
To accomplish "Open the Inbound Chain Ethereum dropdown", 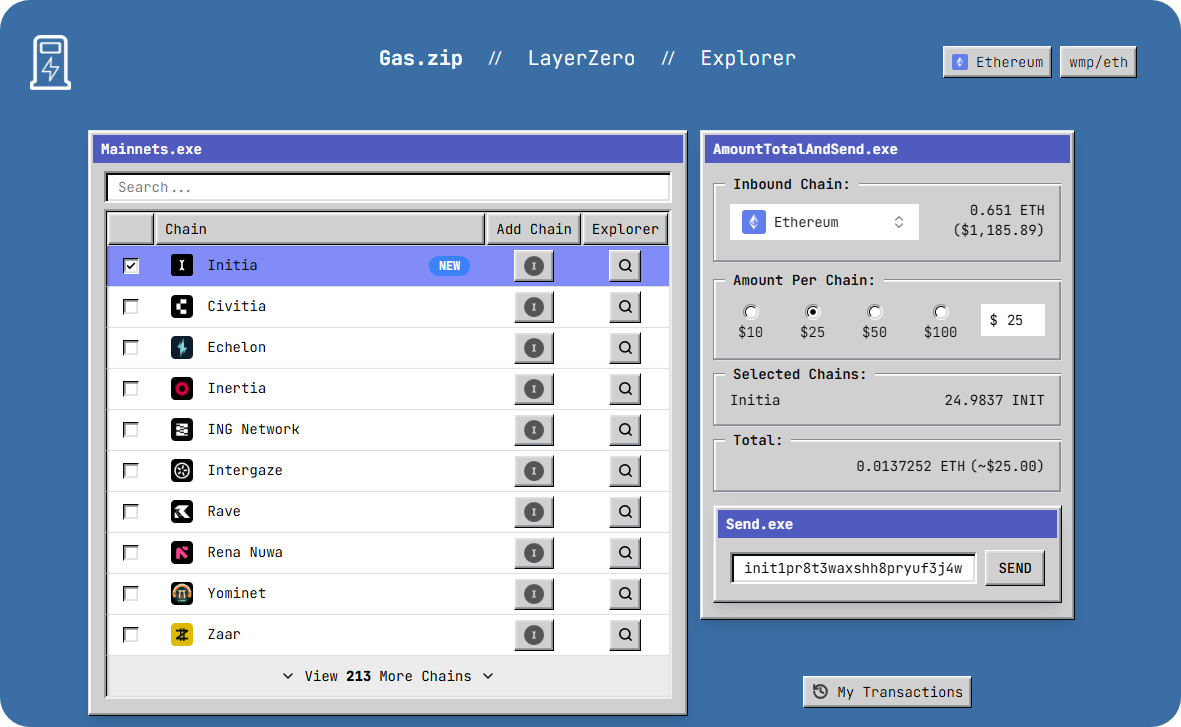I will point(824,222).
